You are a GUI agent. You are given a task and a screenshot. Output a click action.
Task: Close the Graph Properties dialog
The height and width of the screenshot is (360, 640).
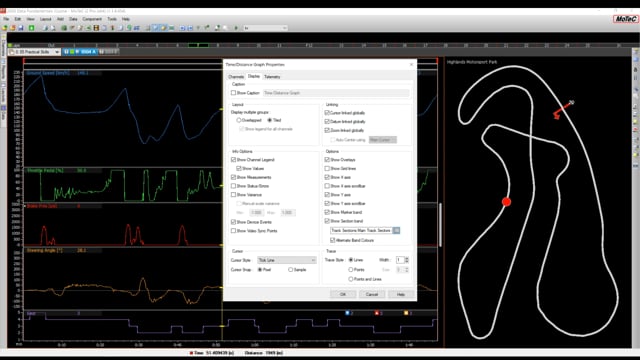coord(411,64)
